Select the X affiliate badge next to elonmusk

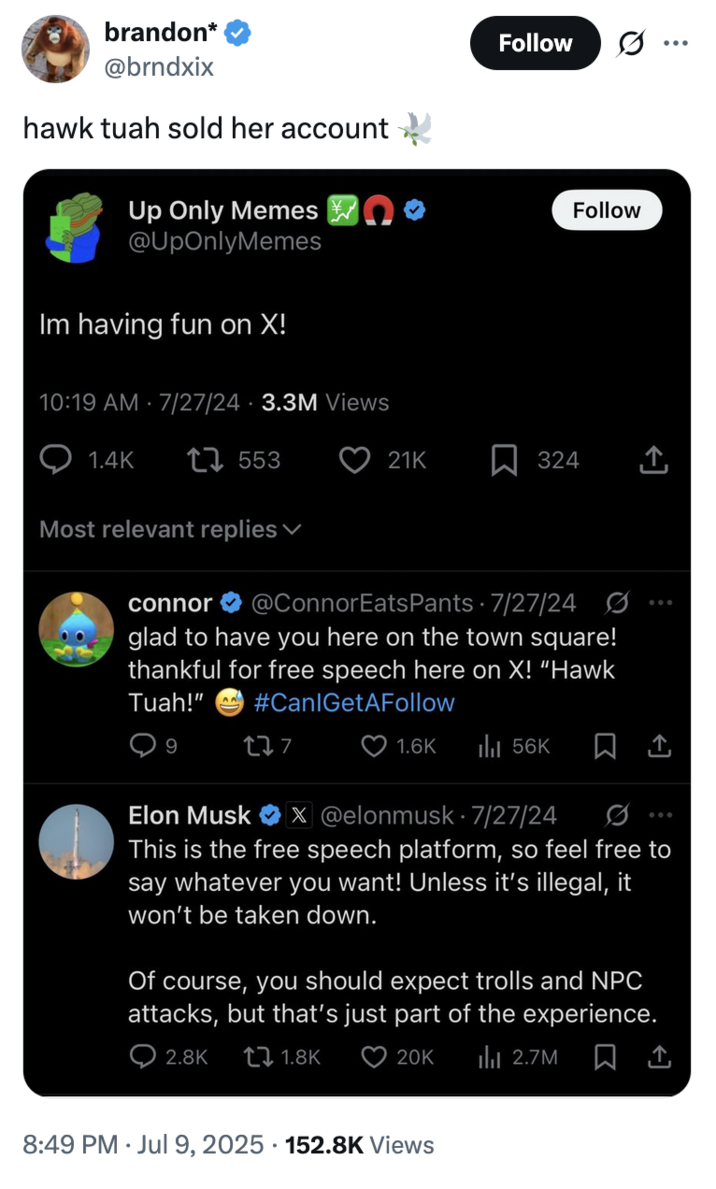pyautogui.click(x=299, y=815)
